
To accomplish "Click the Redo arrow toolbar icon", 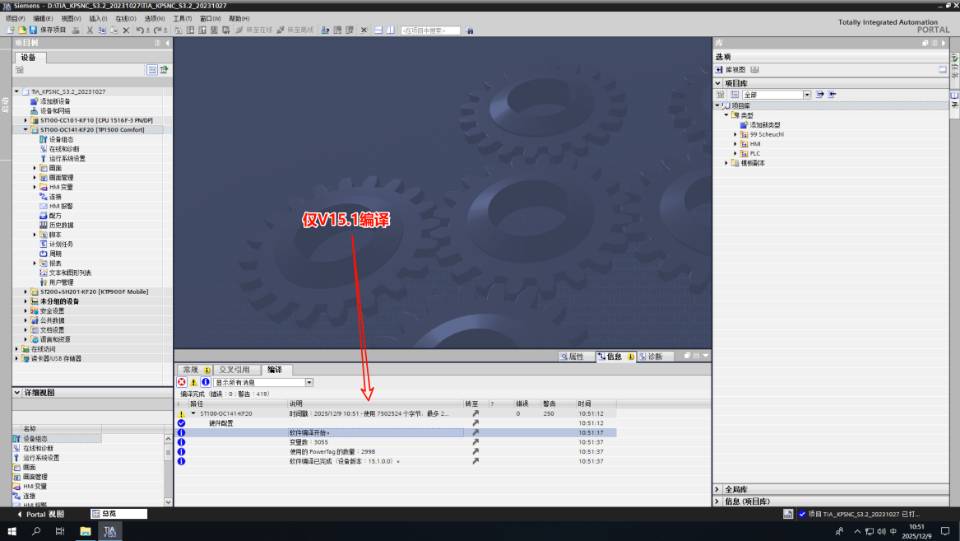I will [x=157, y=30].
